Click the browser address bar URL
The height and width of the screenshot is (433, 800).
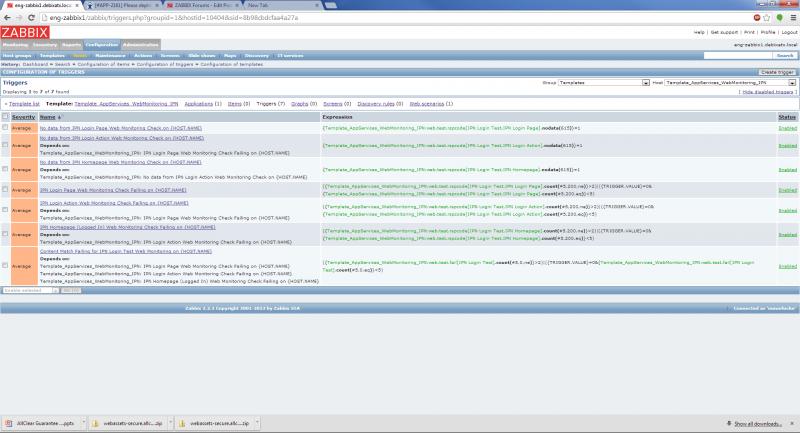tap(173, 18)
